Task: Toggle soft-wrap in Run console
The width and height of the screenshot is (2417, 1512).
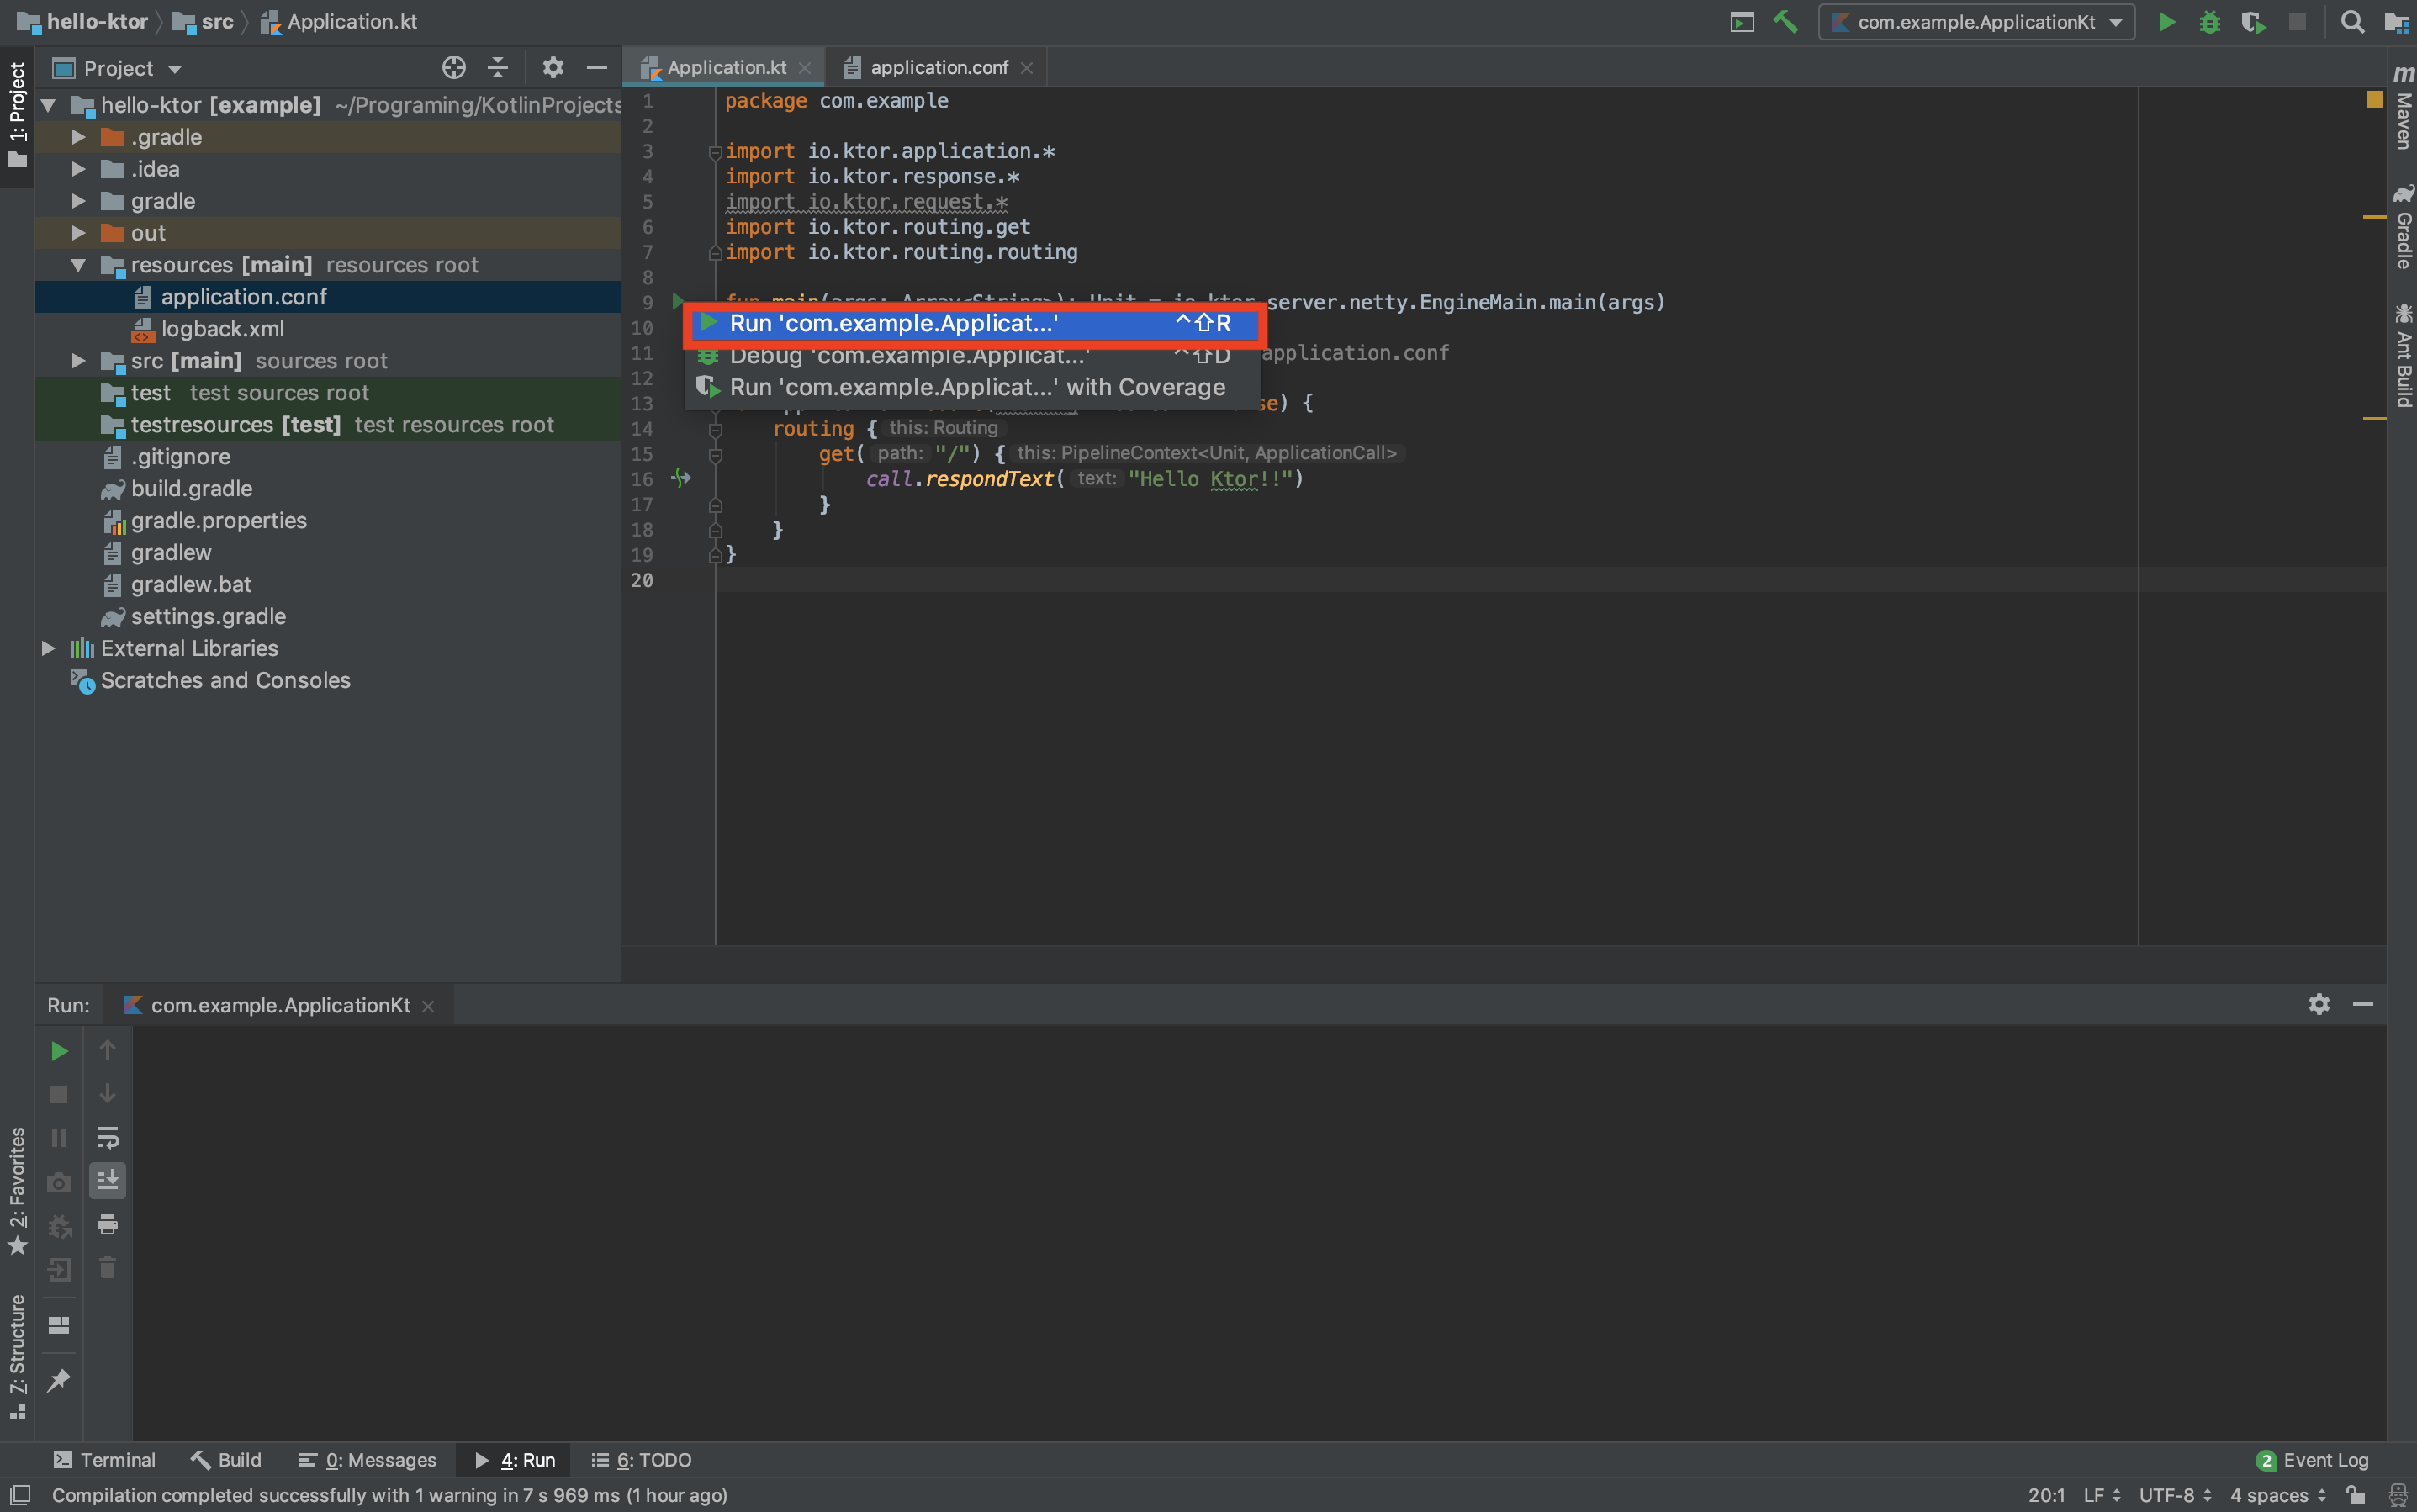Action: click(x=107, y=1137)
